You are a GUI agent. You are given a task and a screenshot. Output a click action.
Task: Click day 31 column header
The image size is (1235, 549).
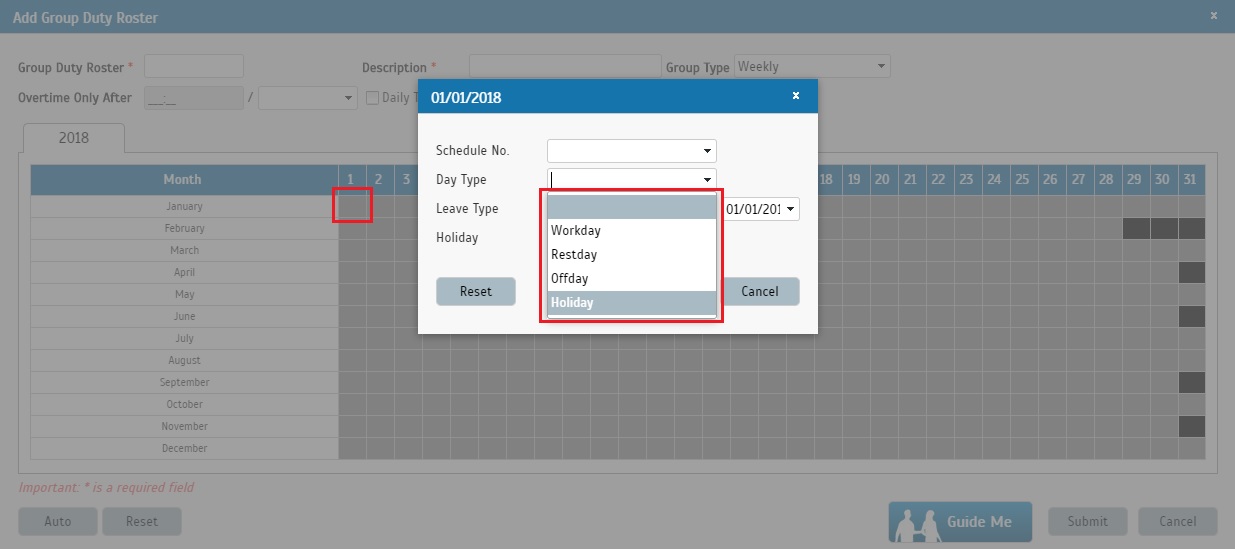(x=1191, y=180)
